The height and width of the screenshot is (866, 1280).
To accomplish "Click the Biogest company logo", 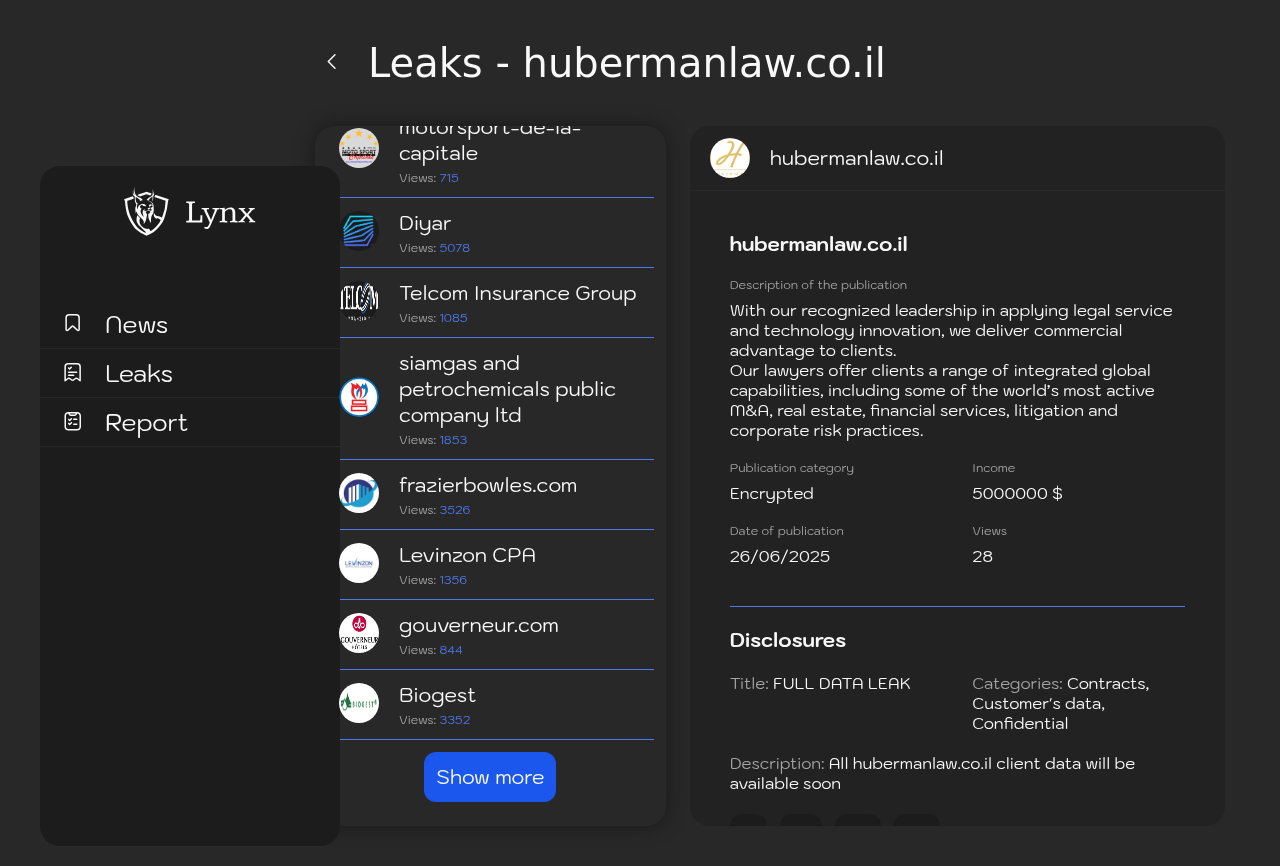I will (x=359, y=703).
